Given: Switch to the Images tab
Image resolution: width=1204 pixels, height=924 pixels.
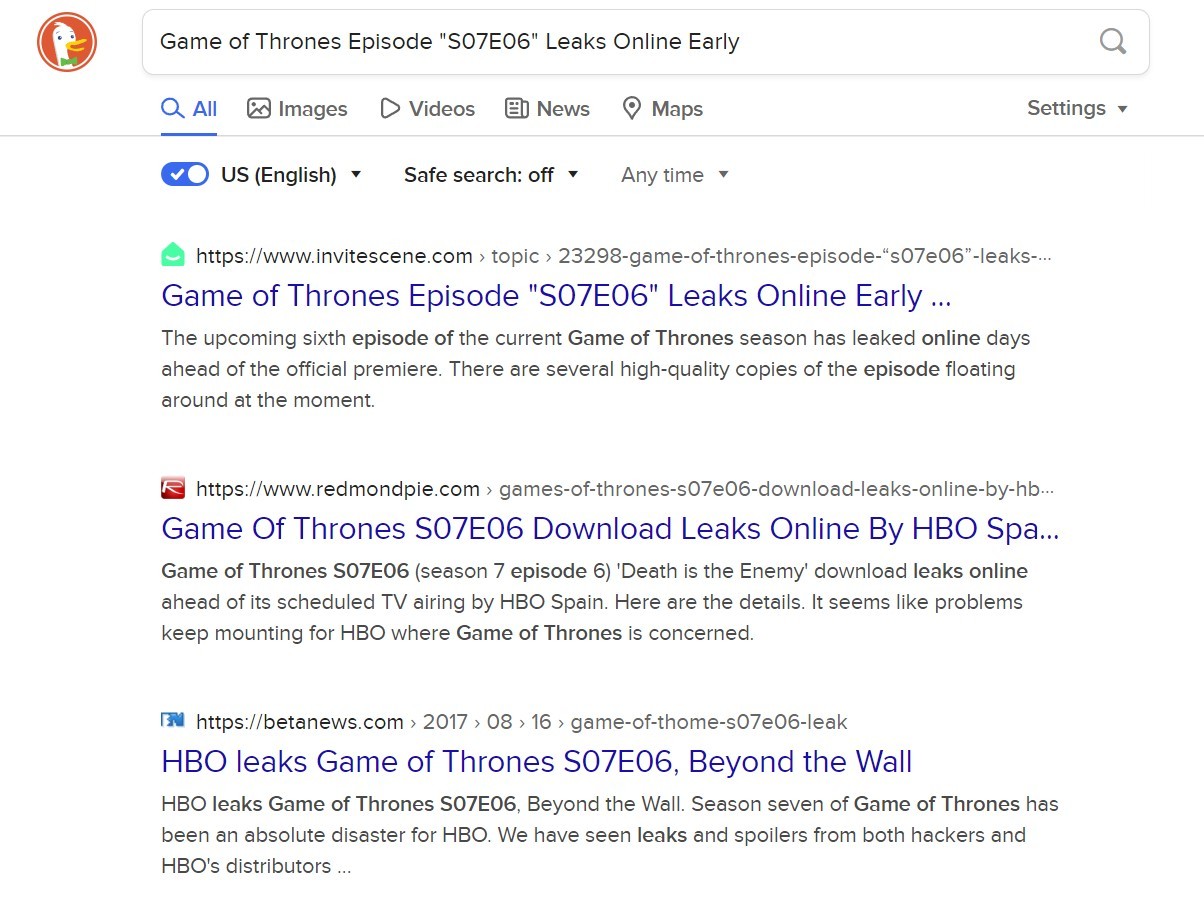Looking at the screenshot, I should pyautogui.click(x=297, y=109).
